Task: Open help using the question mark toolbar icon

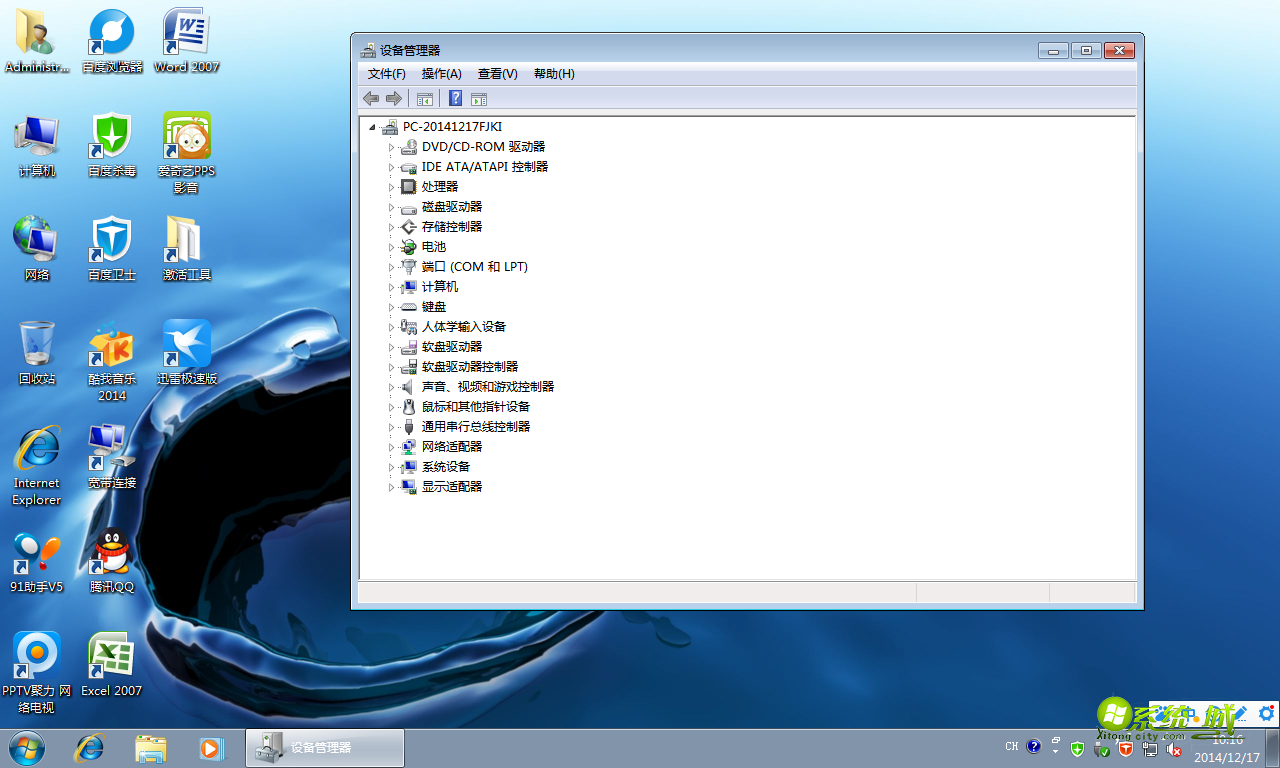Action: 455,98
